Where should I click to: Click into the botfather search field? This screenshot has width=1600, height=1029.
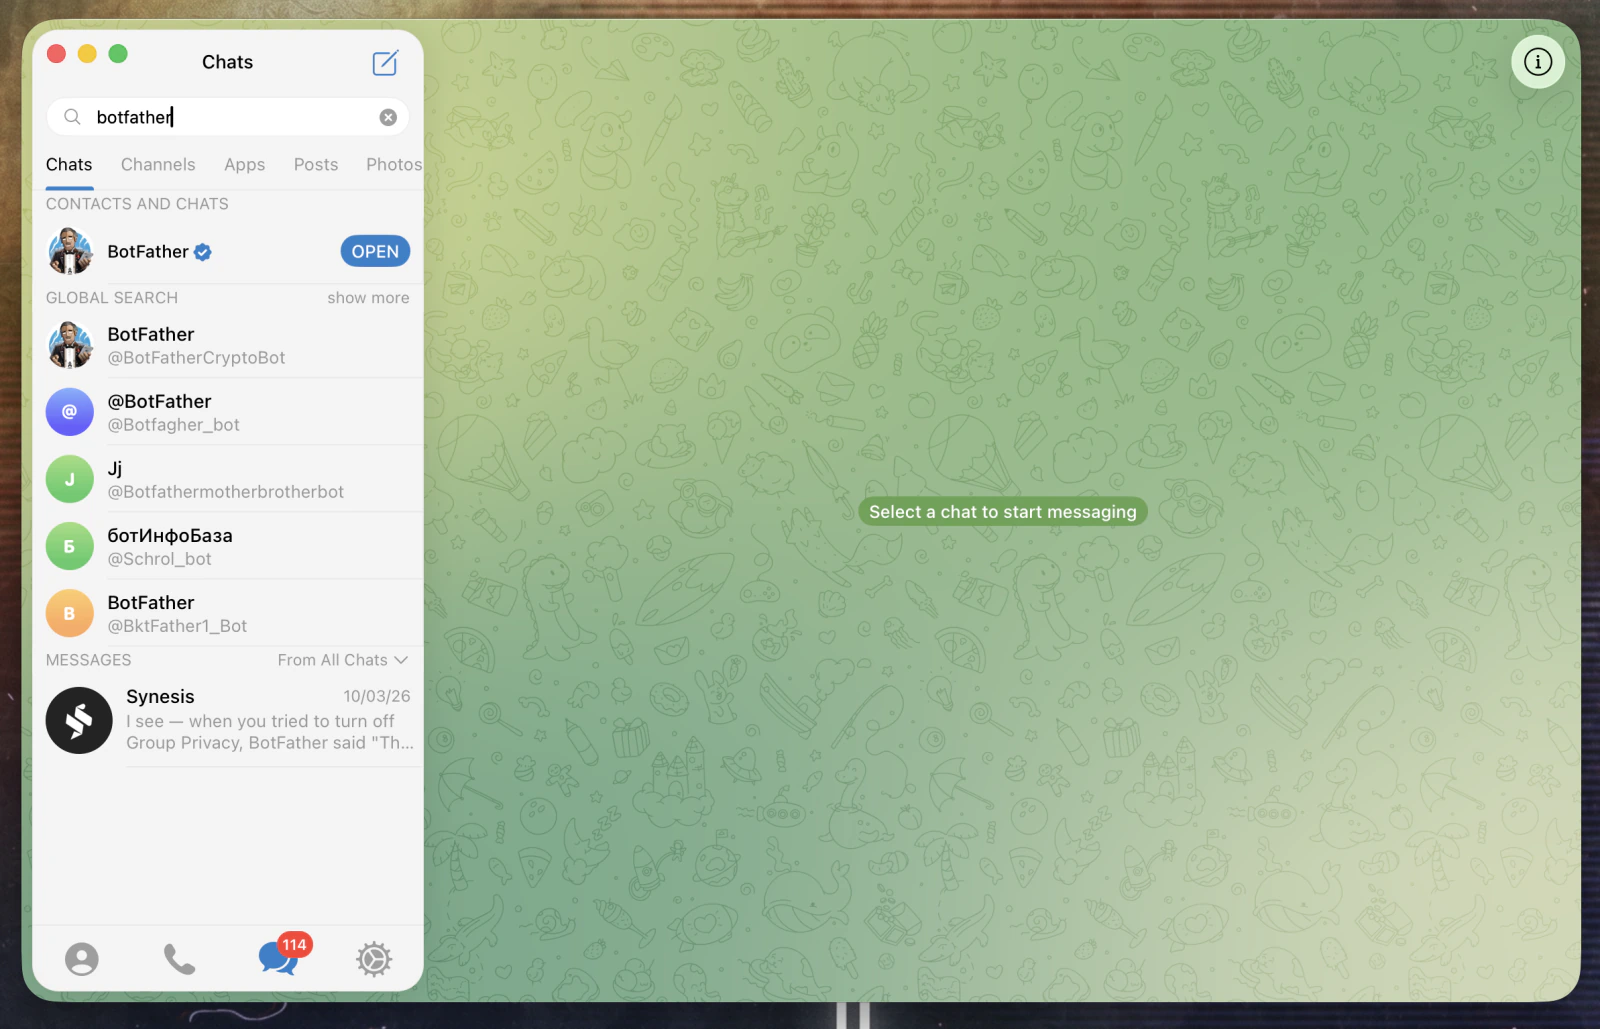(228, 117)
